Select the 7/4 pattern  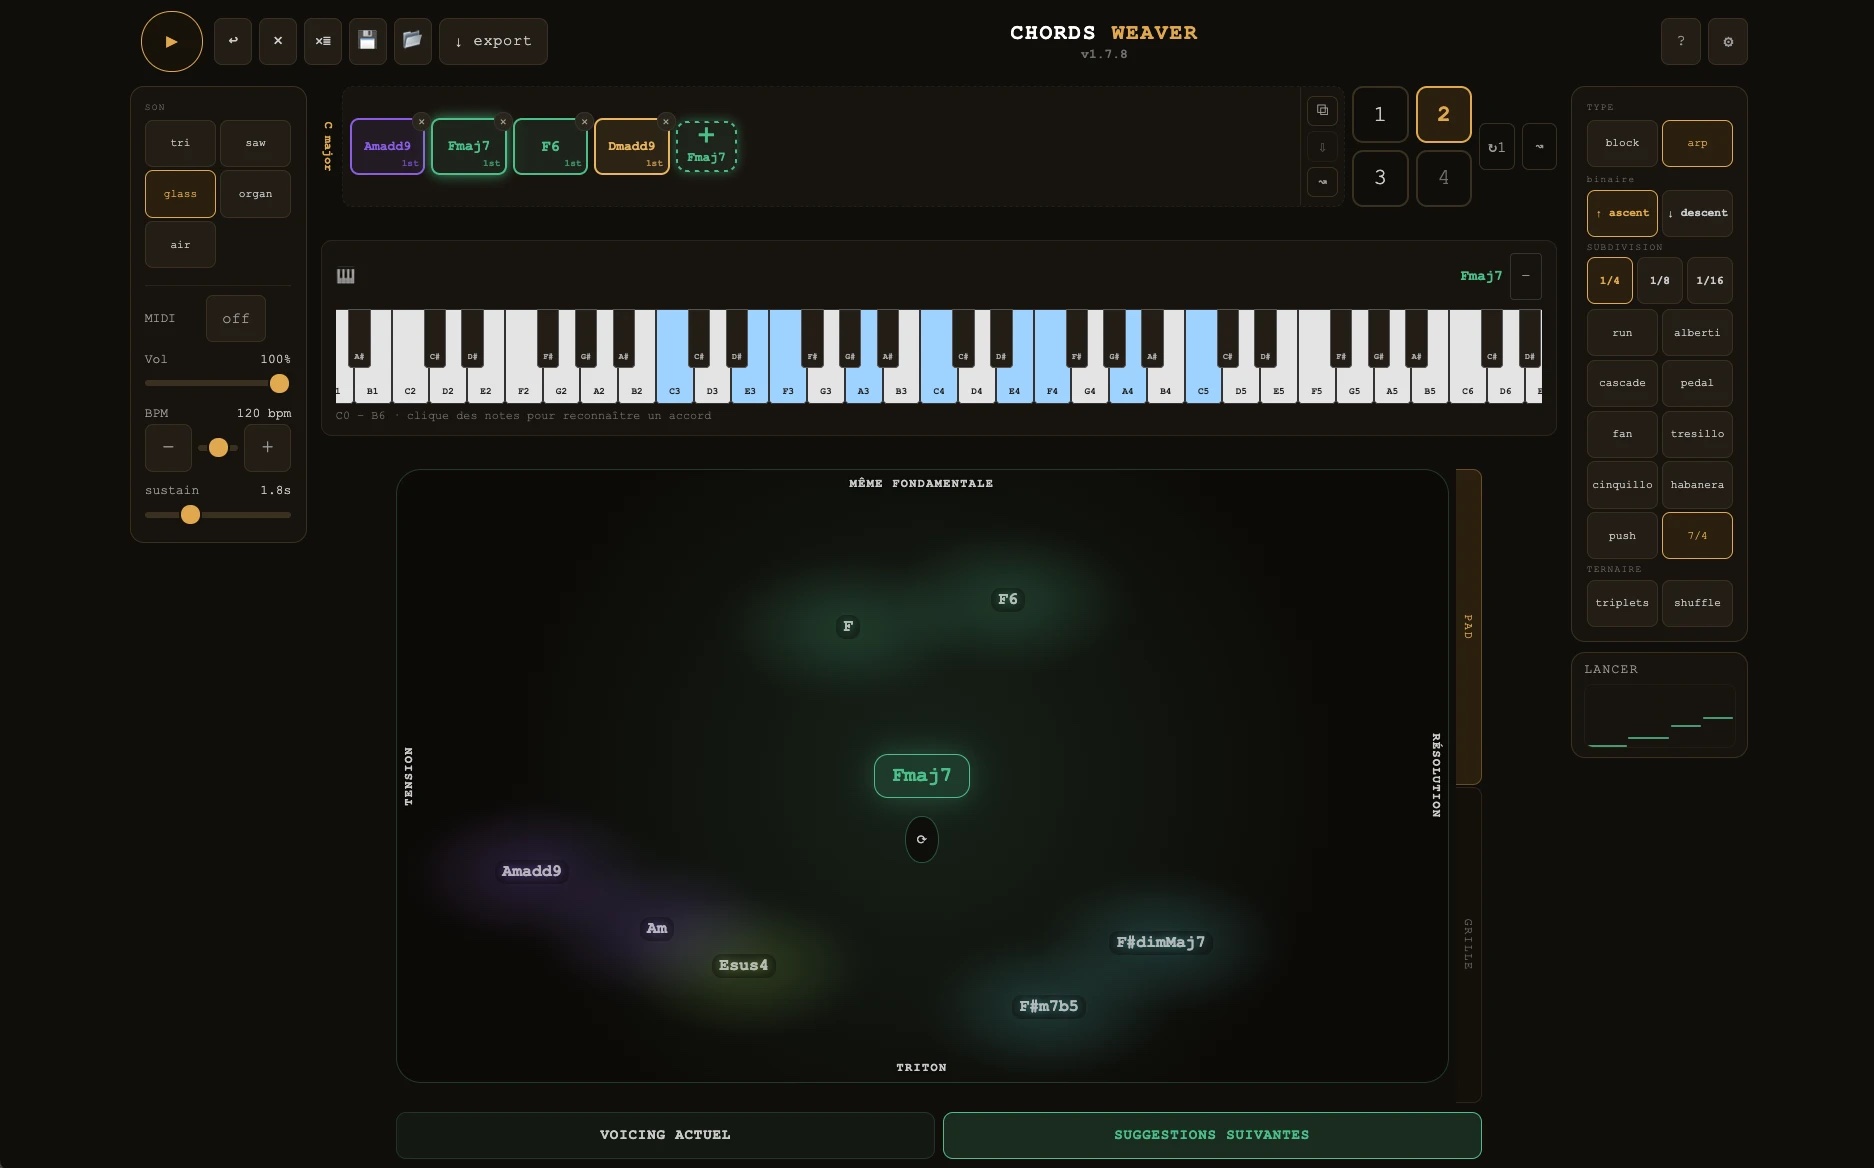pos(1697,536)
